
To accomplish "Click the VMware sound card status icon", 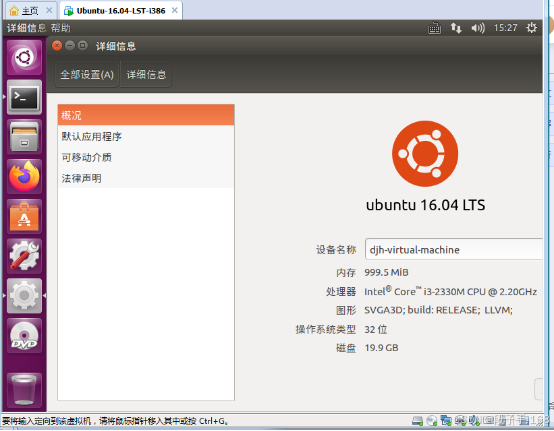I will tap(474, 420).
